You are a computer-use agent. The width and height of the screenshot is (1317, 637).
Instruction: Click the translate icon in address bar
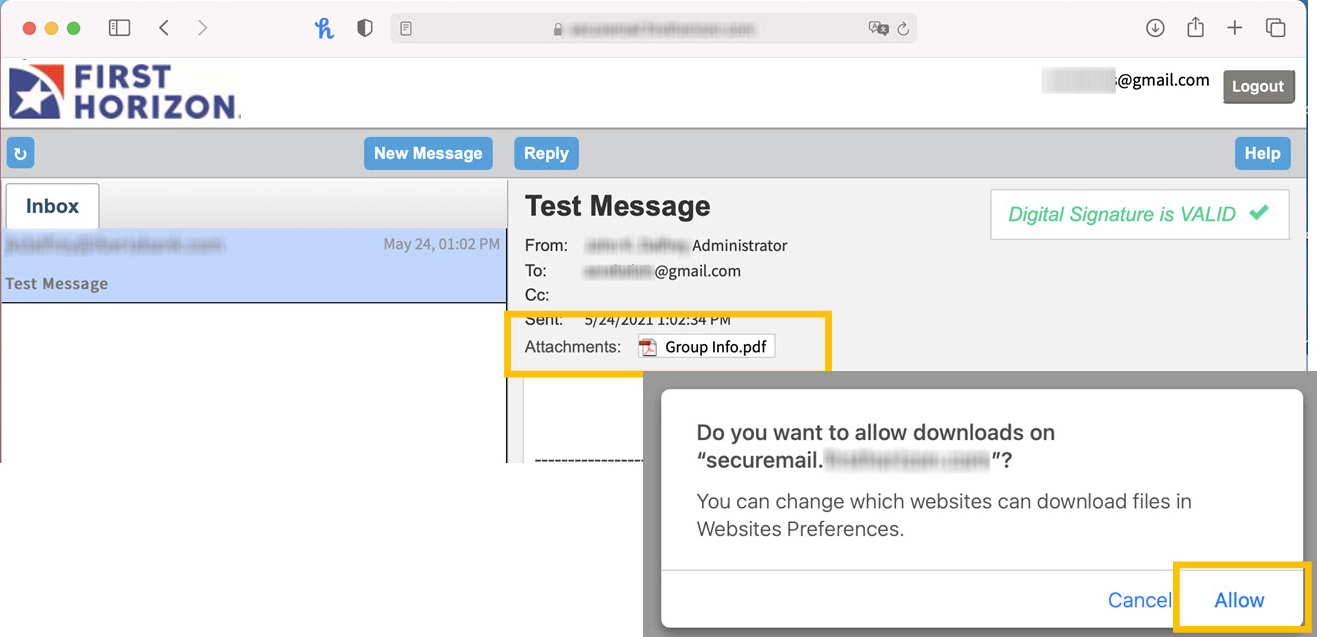coord(878,29)
